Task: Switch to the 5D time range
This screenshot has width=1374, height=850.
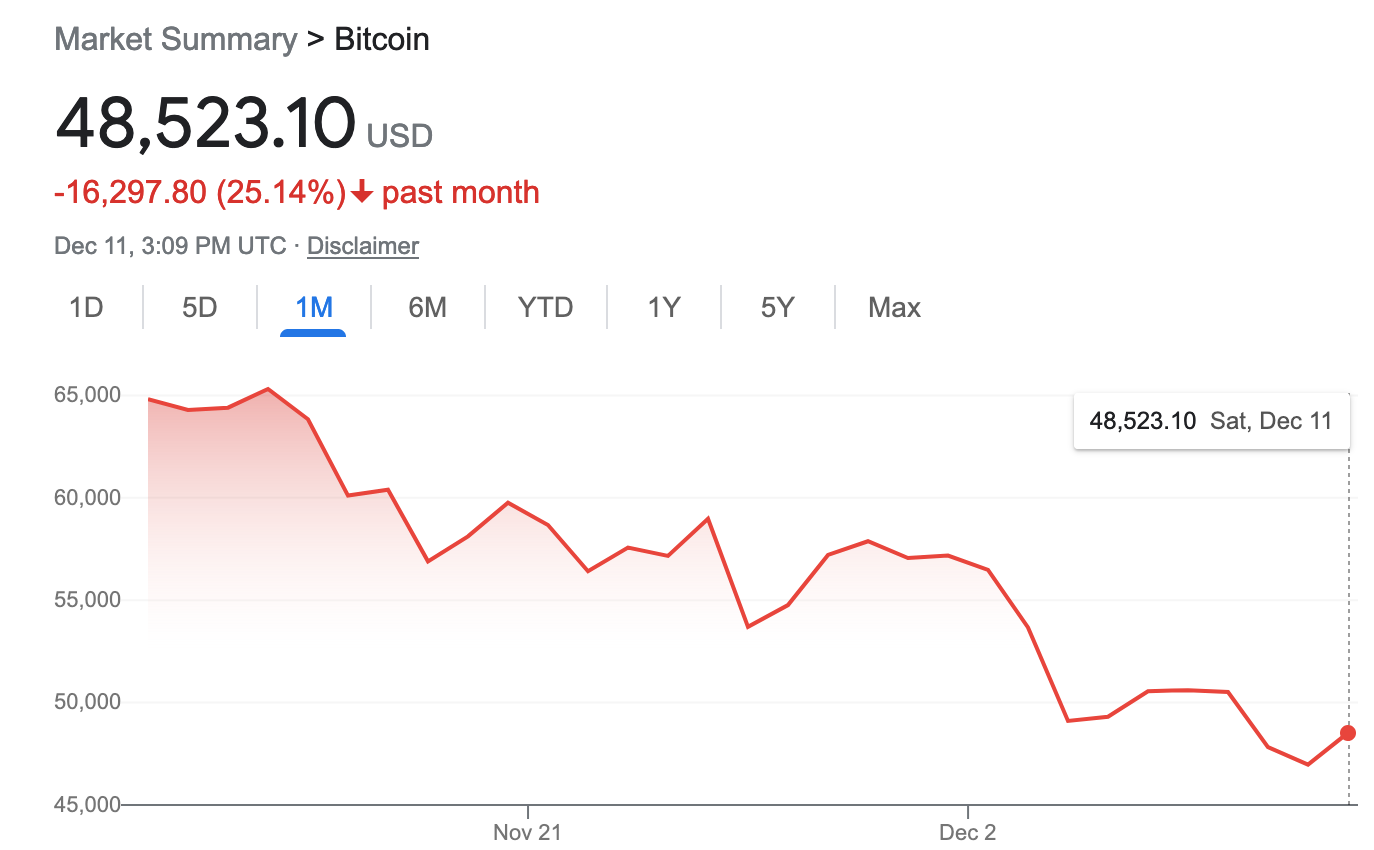Action: click(200, 308)
